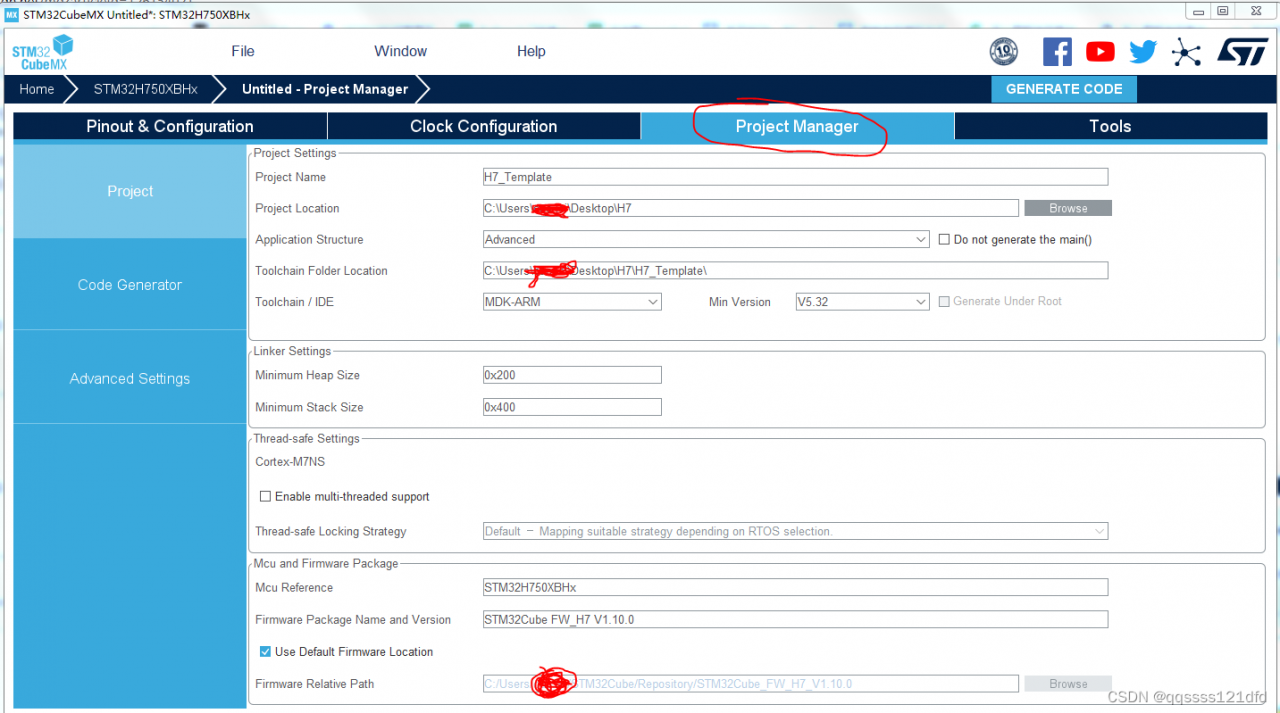
Task: Close the STM32CubeMX window
Action: point(1255,11)
